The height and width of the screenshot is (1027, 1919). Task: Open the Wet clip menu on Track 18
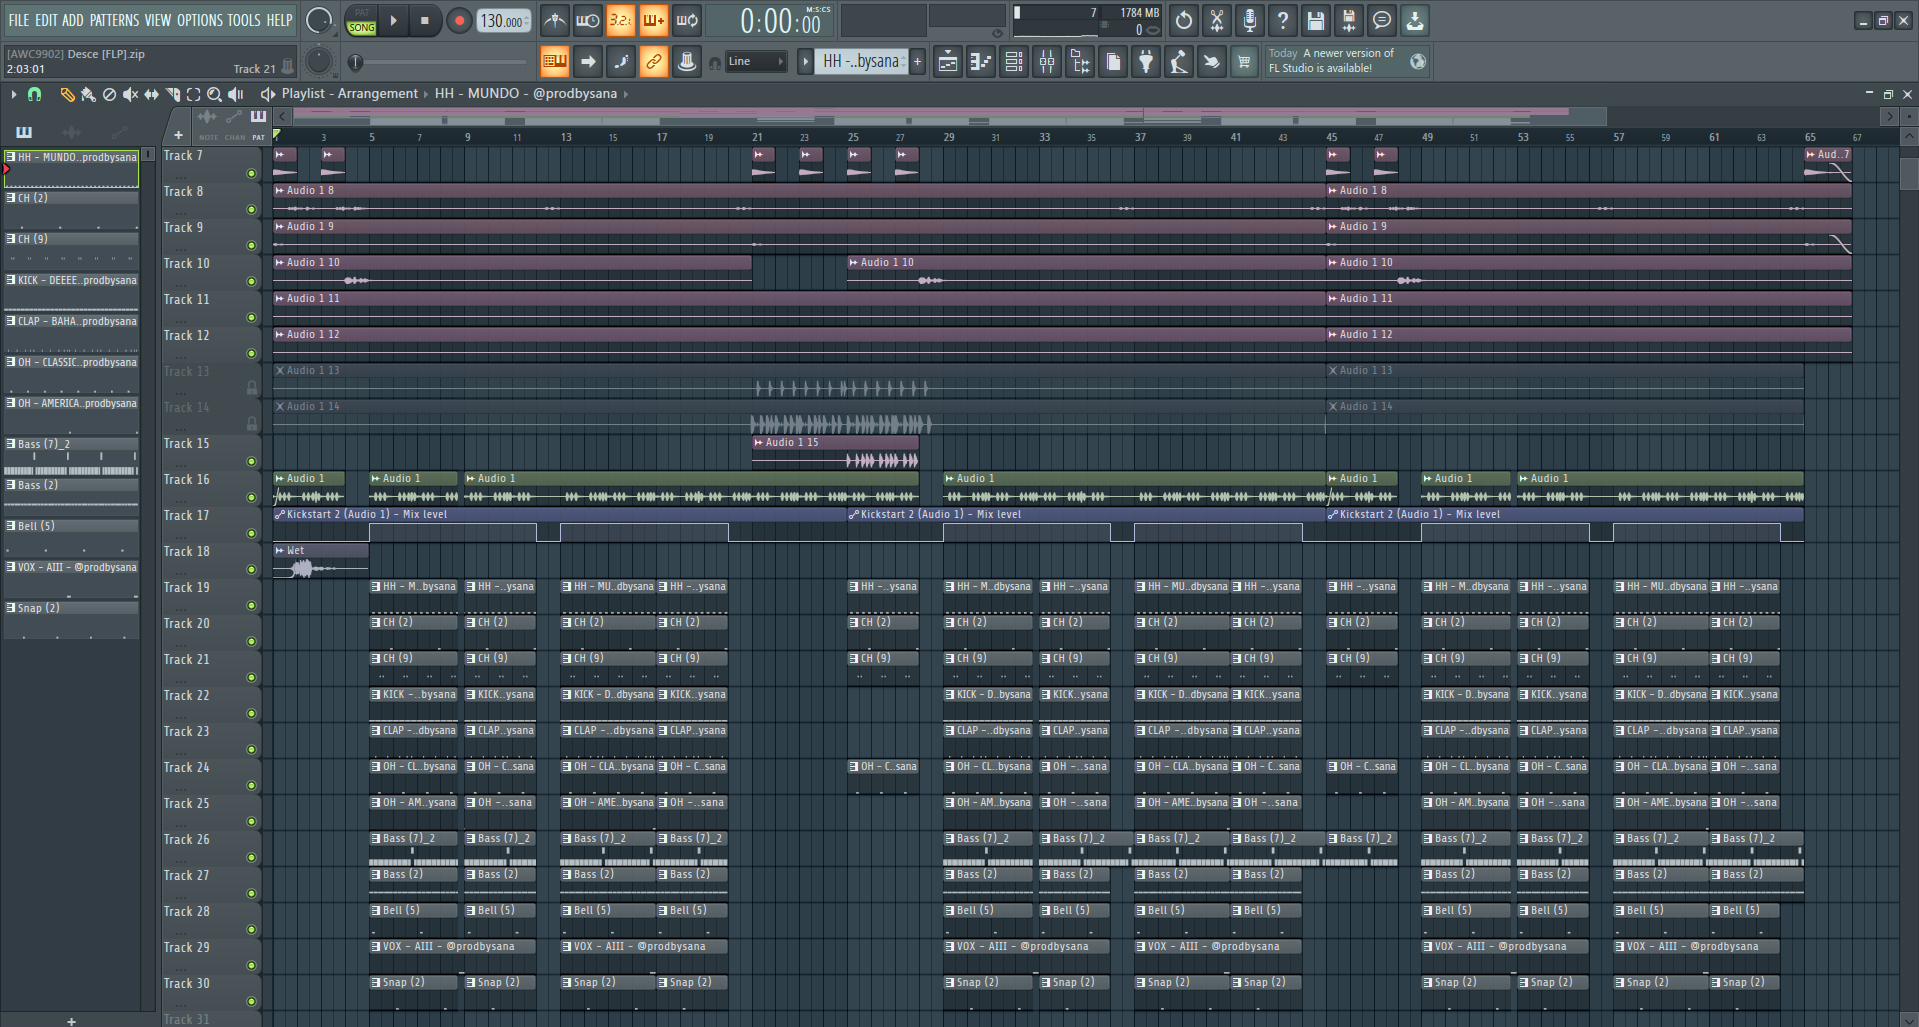tap(280, 550)
